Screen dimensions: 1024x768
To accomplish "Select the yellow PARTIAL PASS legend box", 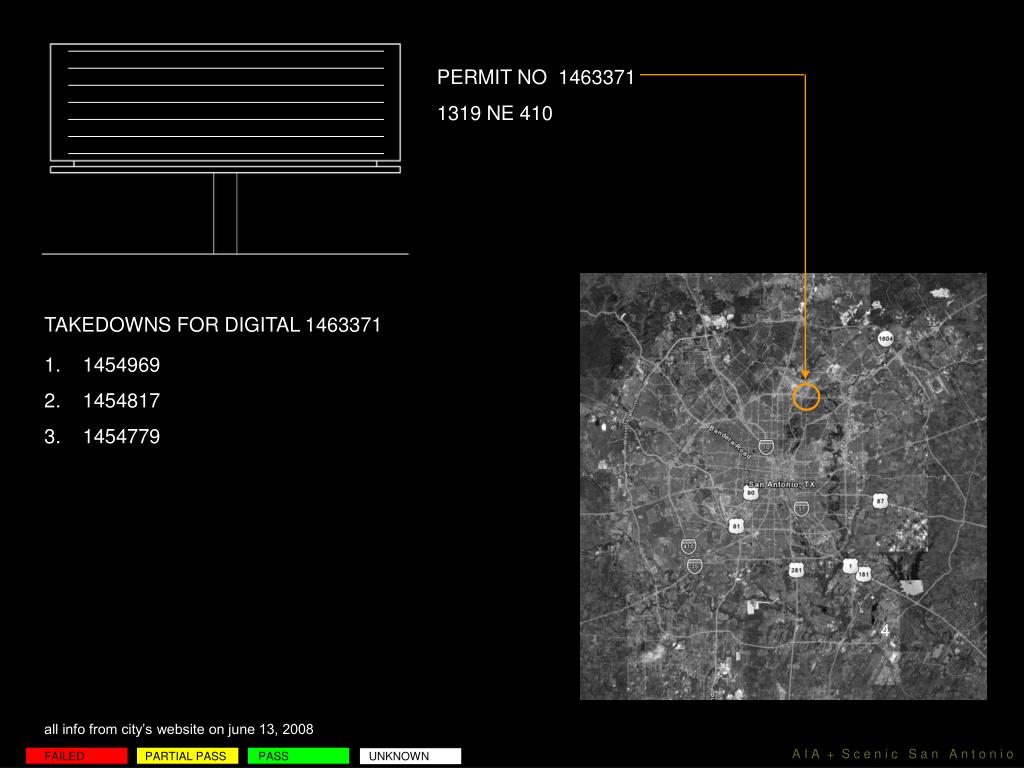I will tap(187, 756).
